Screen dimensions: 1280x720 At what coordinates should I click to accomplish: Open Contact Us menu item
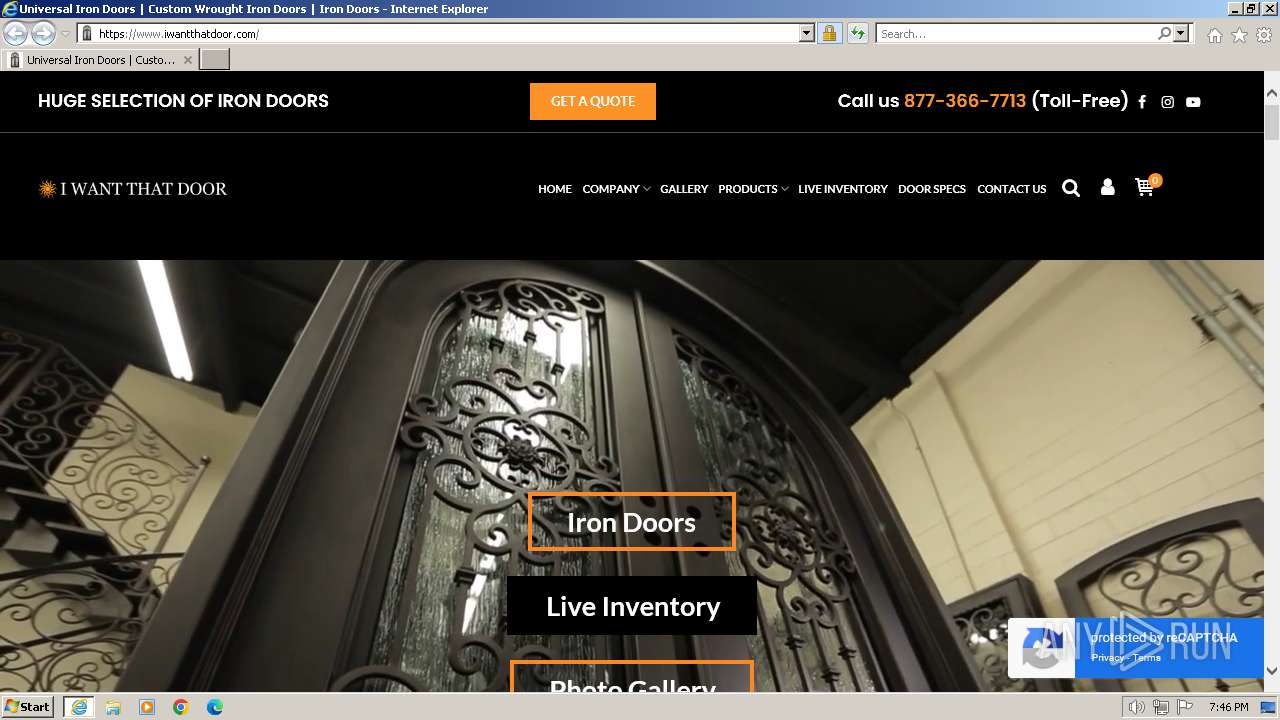1012,189
